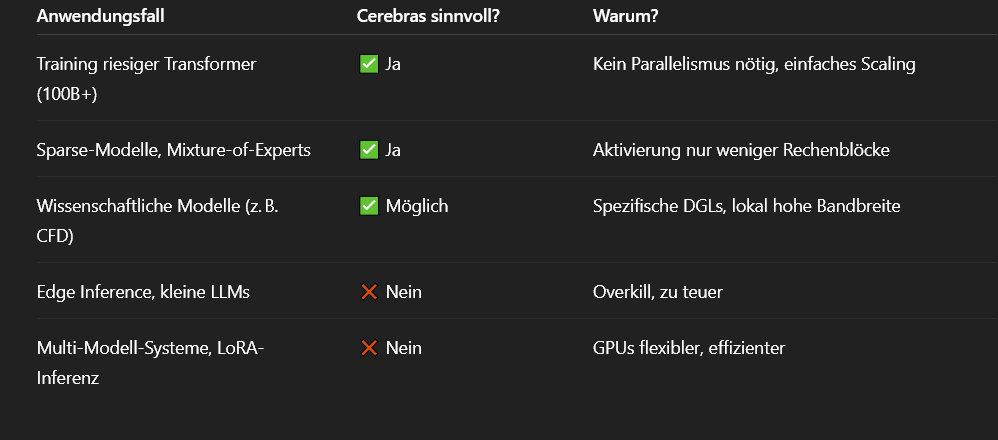
Task: Click the Sparse-Modelle, Mixture-of-Experts cell
Action: tap(174, 150)
